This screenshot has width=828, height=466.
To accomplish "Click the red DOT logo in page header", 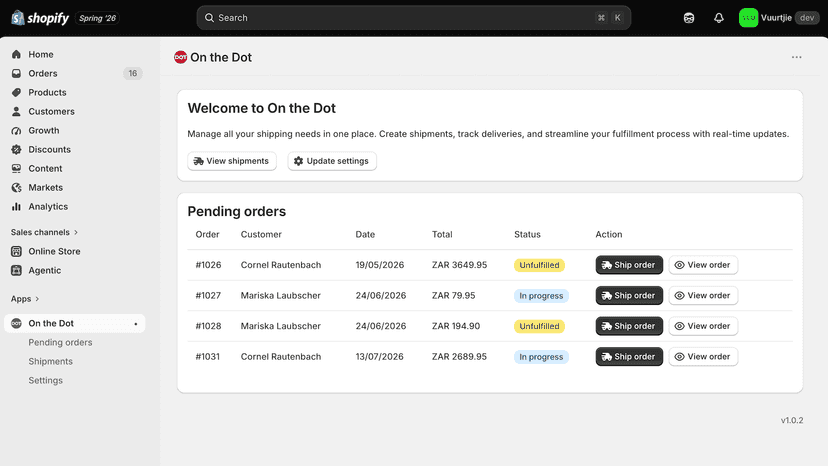I will [x=181, y=57].
